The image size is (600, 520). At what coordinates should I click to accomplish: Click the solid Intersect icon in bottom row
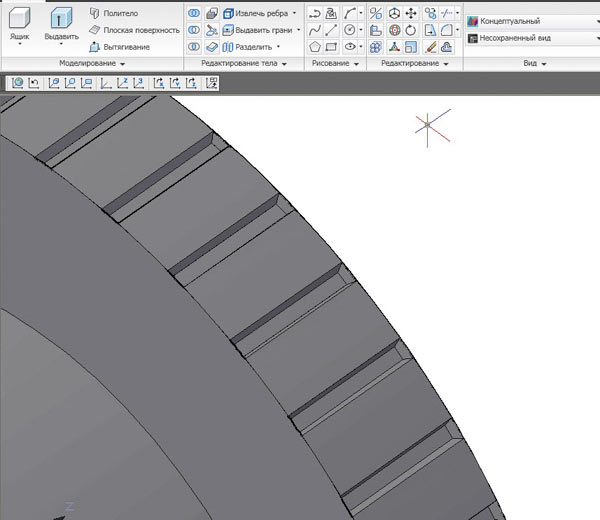click(x=194, y=47)
